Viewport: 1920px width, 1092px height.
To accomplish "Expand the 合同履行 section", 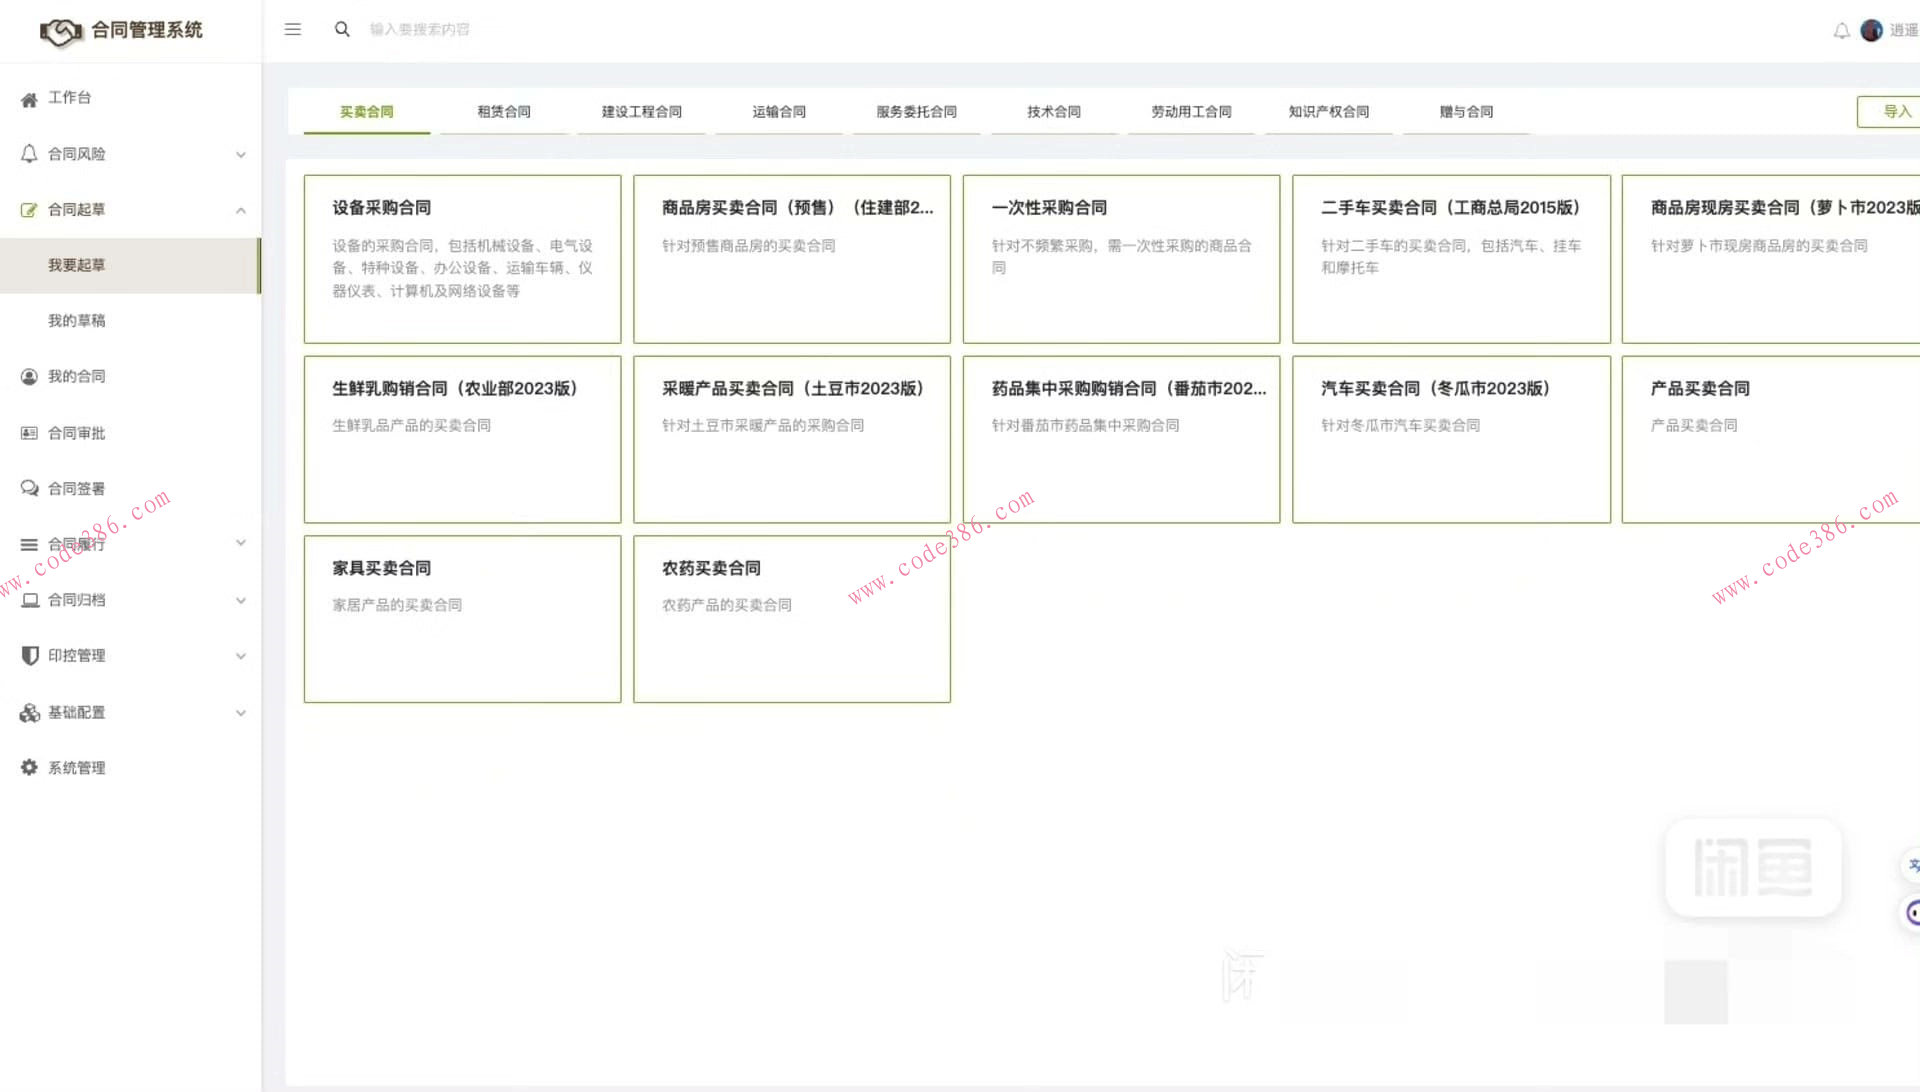I will coord(241,542).
